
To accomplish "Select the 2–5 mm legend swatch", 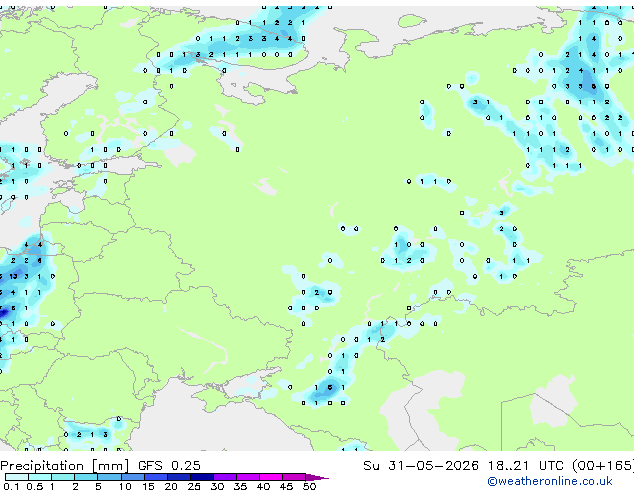I will coord(86,477).
